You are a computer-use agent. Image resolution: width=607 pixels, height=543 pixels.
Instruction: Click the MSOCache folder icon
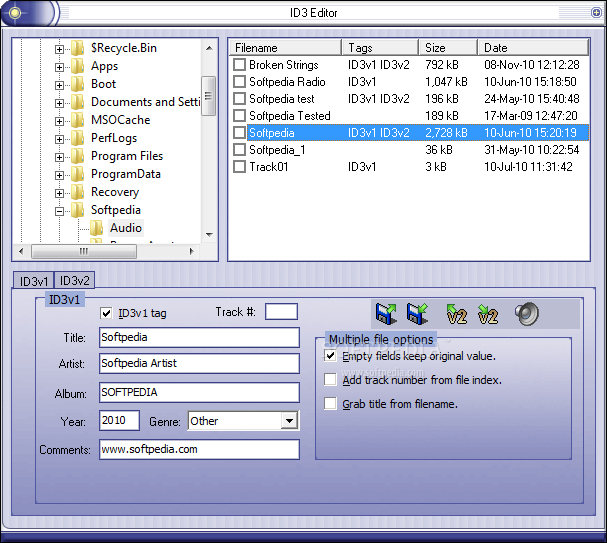point(78,120)
